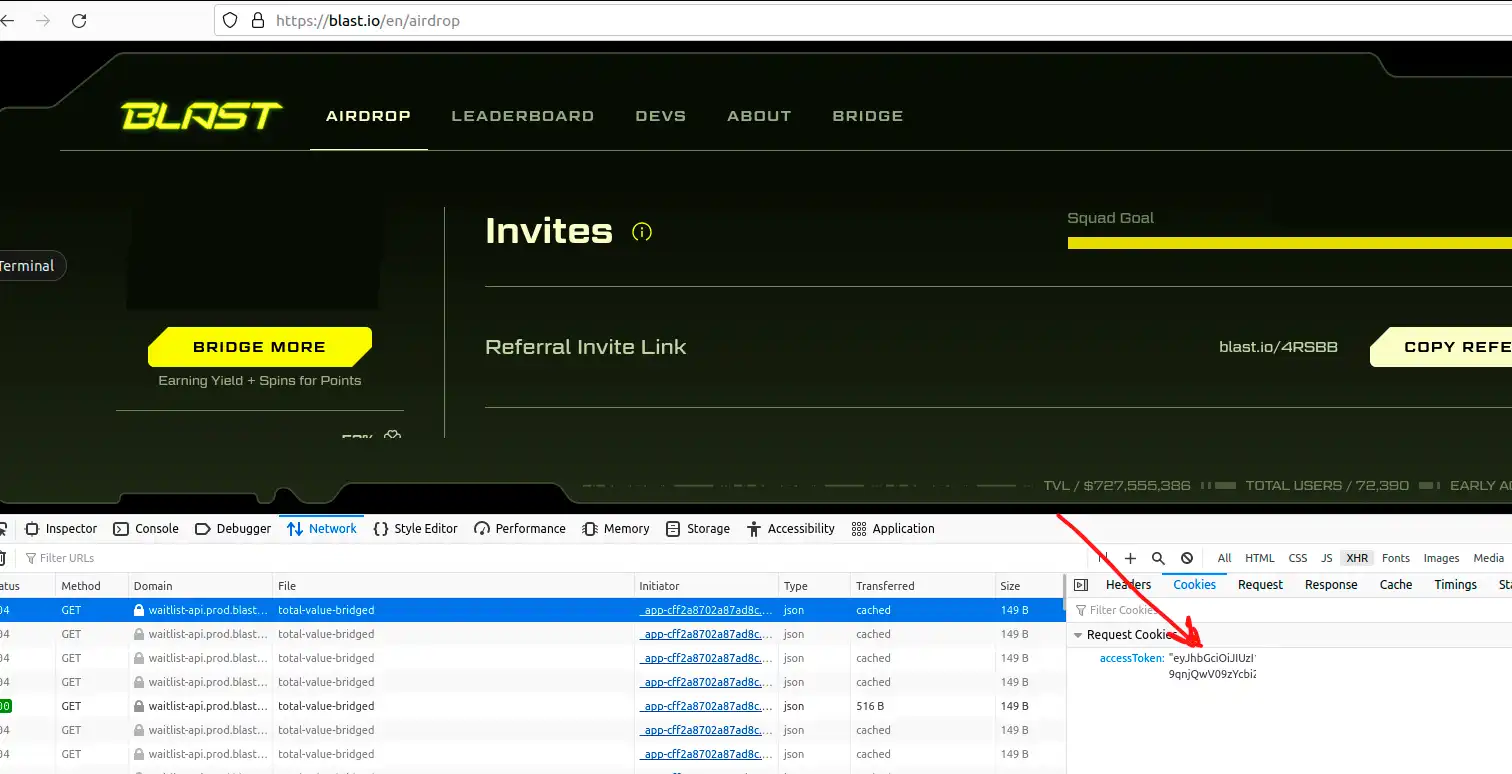This screenshot has height=774, width=1512.
Task: Toggle the CSS request type filter
Action: tap(1297, 558)
